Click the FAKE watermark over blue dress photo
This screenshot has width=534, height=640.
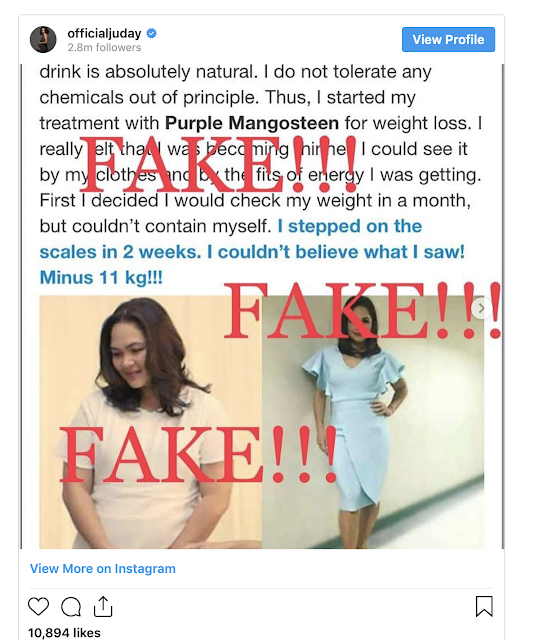[362, 310]
